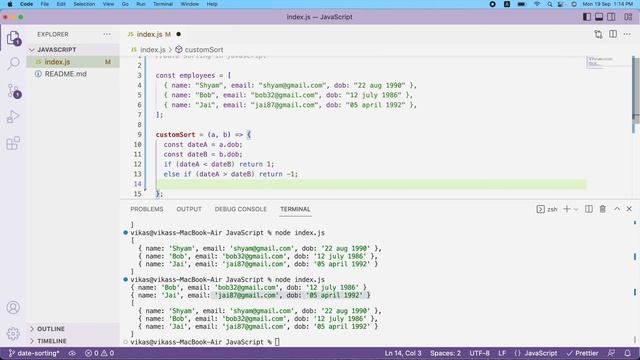Open the Run and Debug view

pyautogui.click(x=13, y=117)
